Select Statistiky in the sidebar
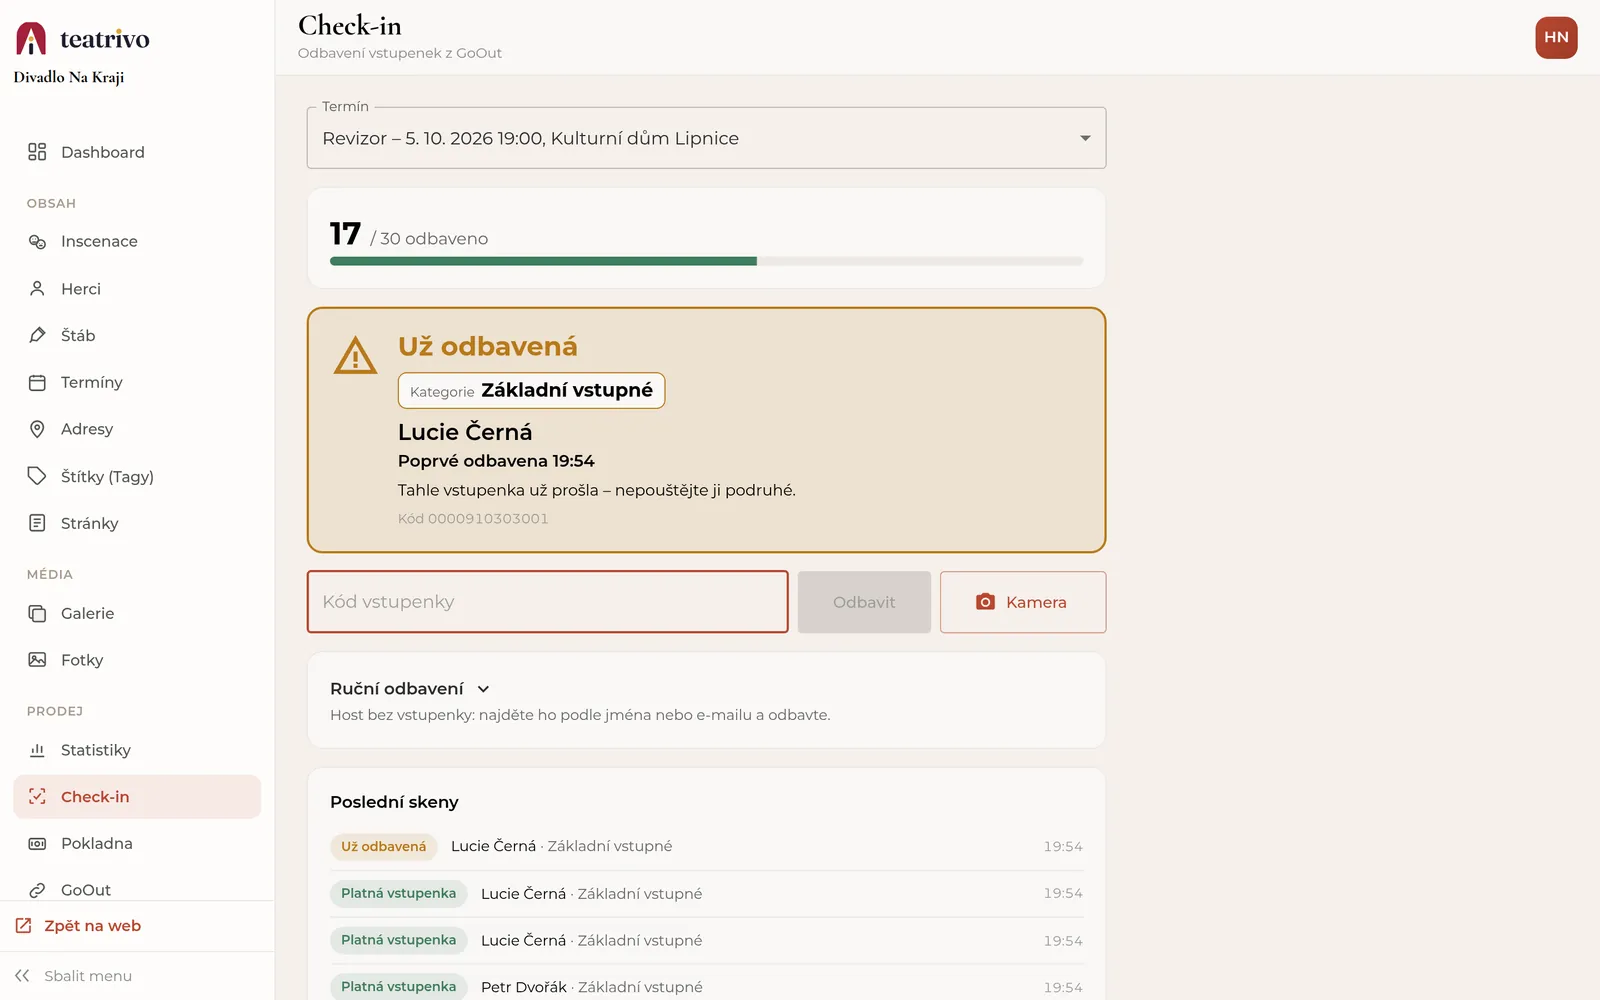Viewport: 1600px width, 1000px height. pyautogui.click(x=137, y=750)
